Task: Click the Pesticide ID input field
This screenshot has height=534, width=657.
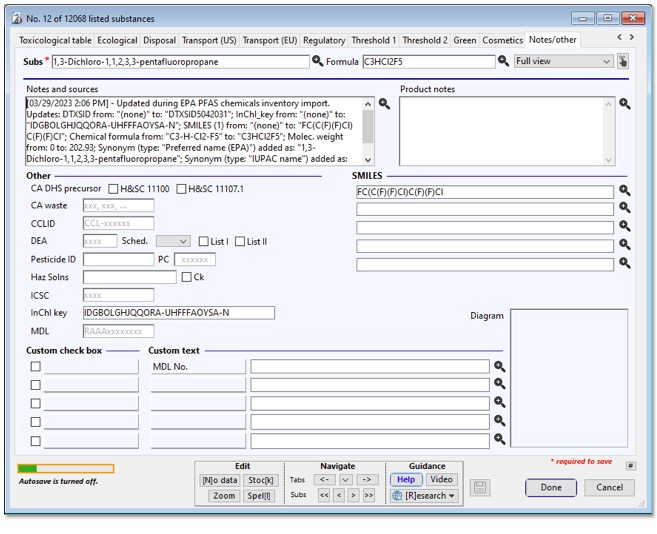Action: click(x=119, y=259)
